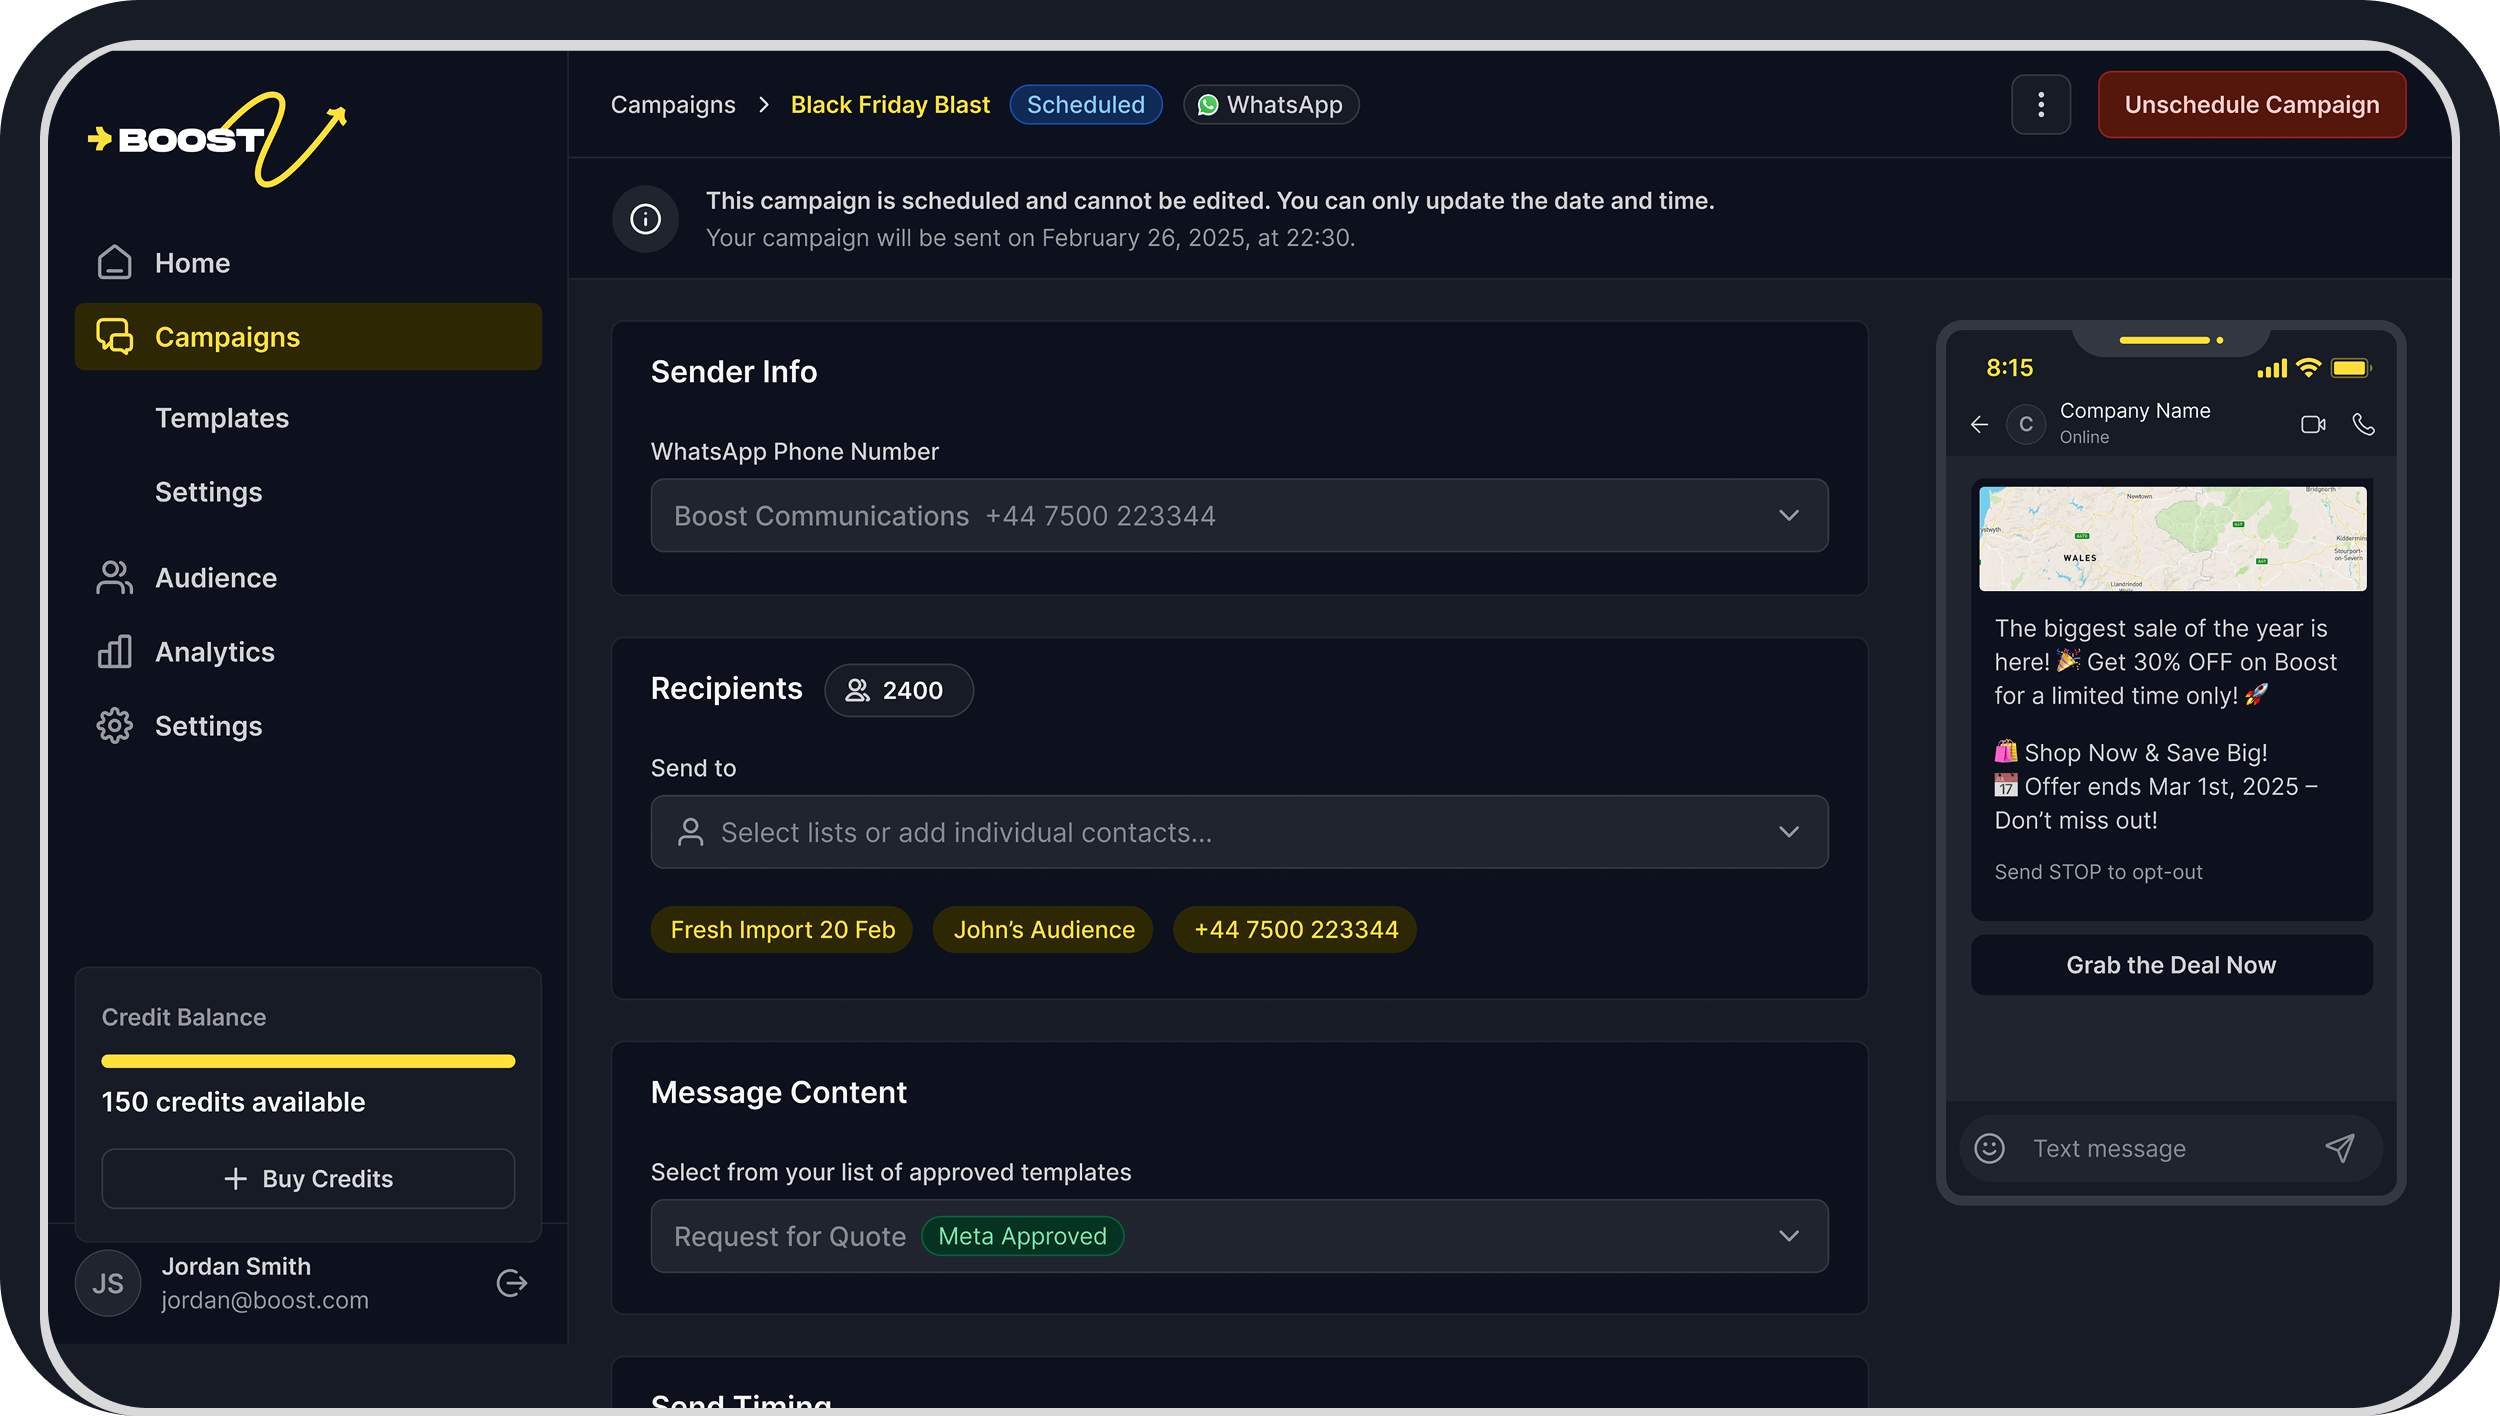Click the Sender Info heading
The width and height of the screenshot is (2500, 1416).
point(734,372)
